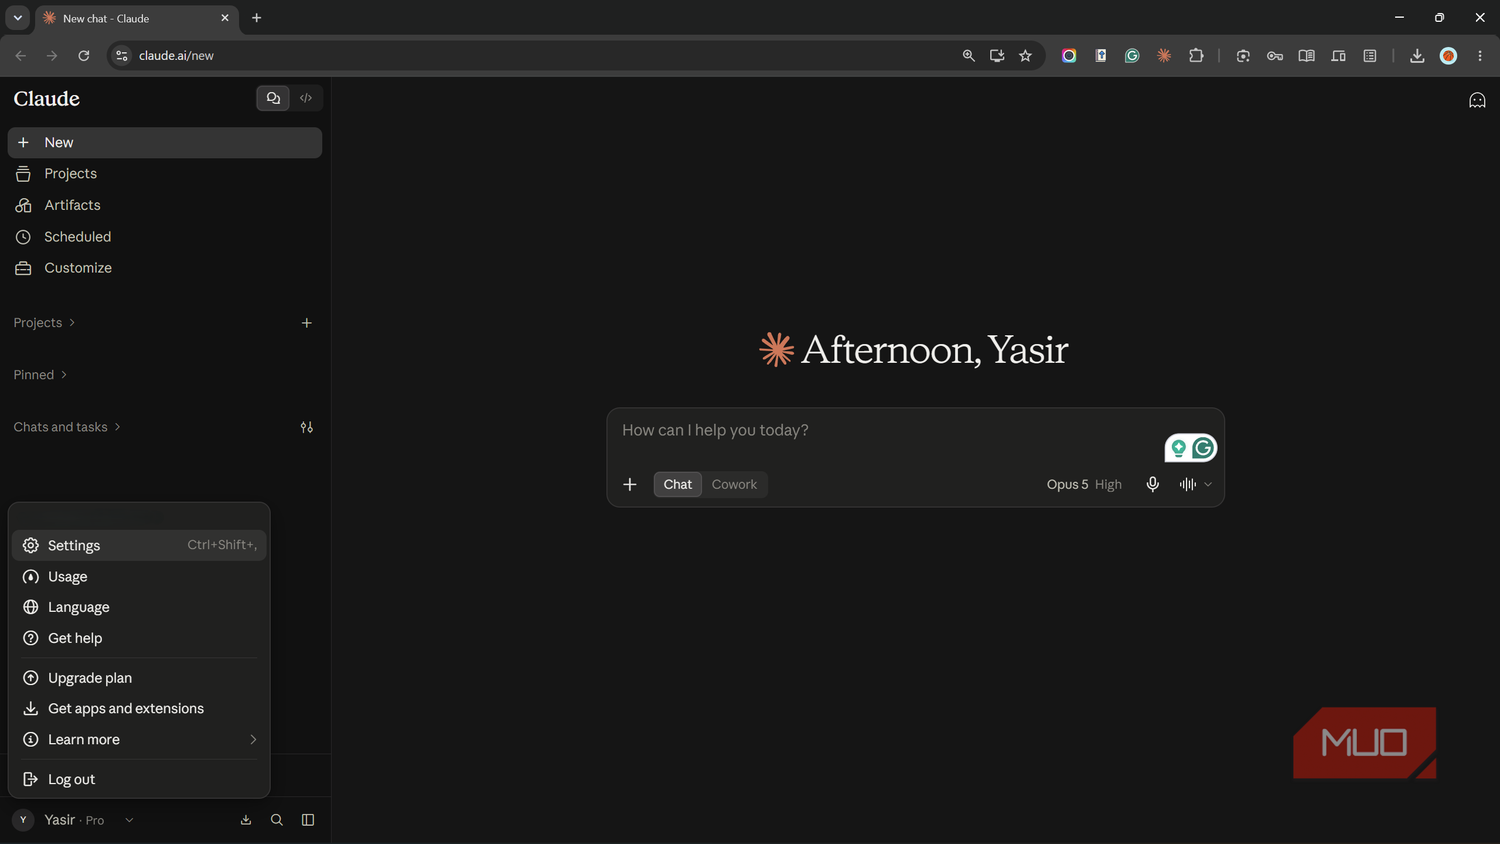Open Artifacts in the sidebar
The height and width of the screenshot is (844, 1500).
(165, 205)
